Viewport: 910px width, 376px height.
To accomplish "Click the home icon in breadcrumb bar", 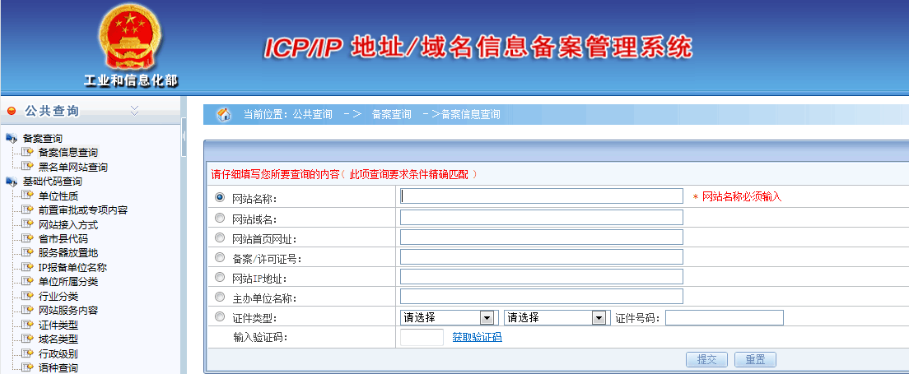I will (223, 114).
